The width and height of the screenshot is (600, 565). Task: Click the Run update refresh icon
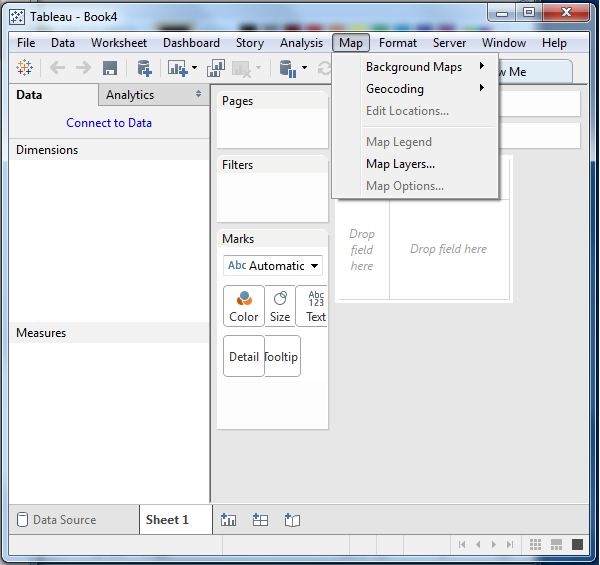coord(324,68)
